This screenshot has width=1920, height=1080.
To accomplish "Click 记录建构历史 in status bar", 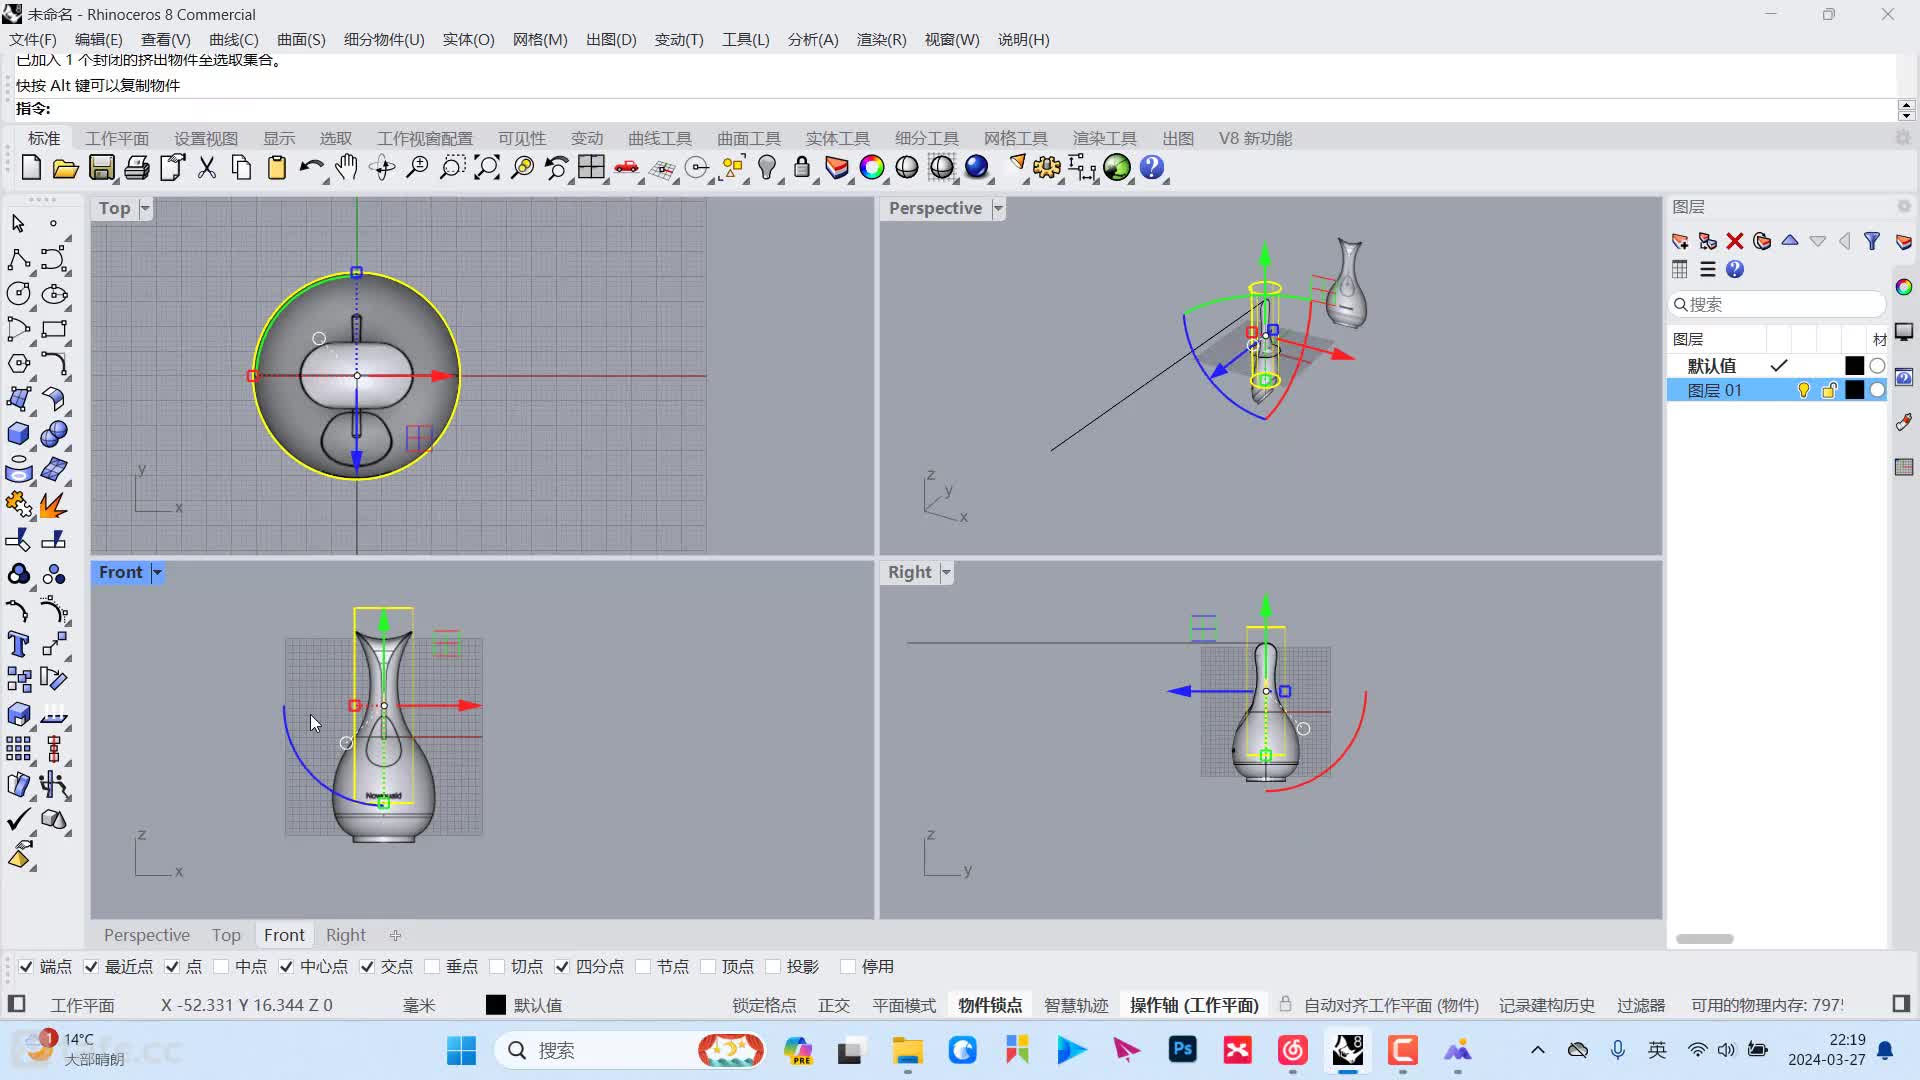I will coord(1546,1005).
